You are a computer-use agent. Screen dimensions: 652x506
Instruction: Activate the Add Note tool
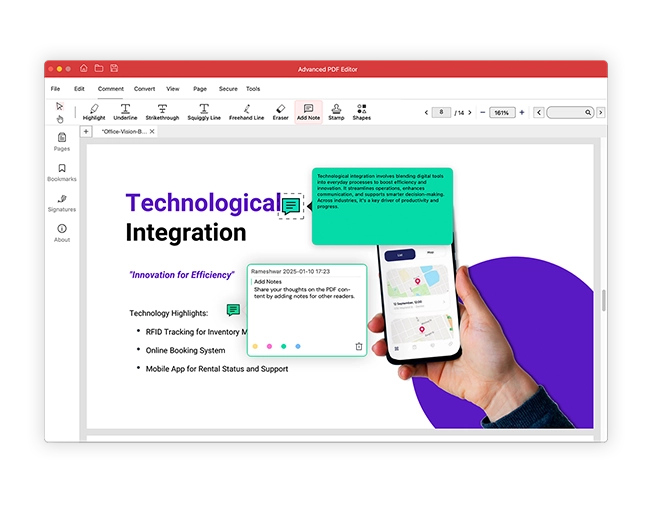[x=309, y=112]
